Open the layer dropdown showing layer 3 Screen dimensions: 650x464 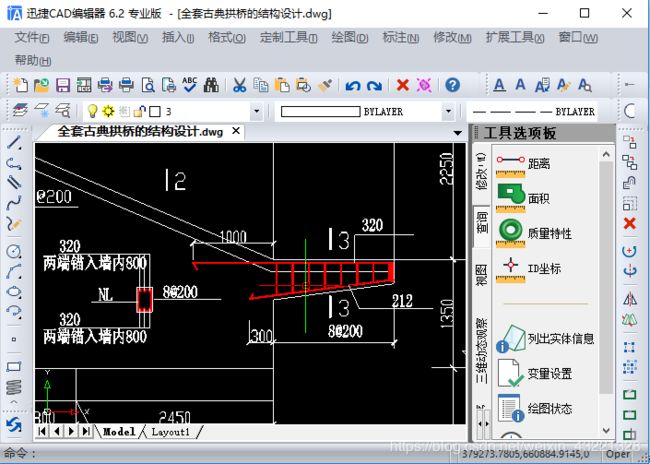click(257, 111)
